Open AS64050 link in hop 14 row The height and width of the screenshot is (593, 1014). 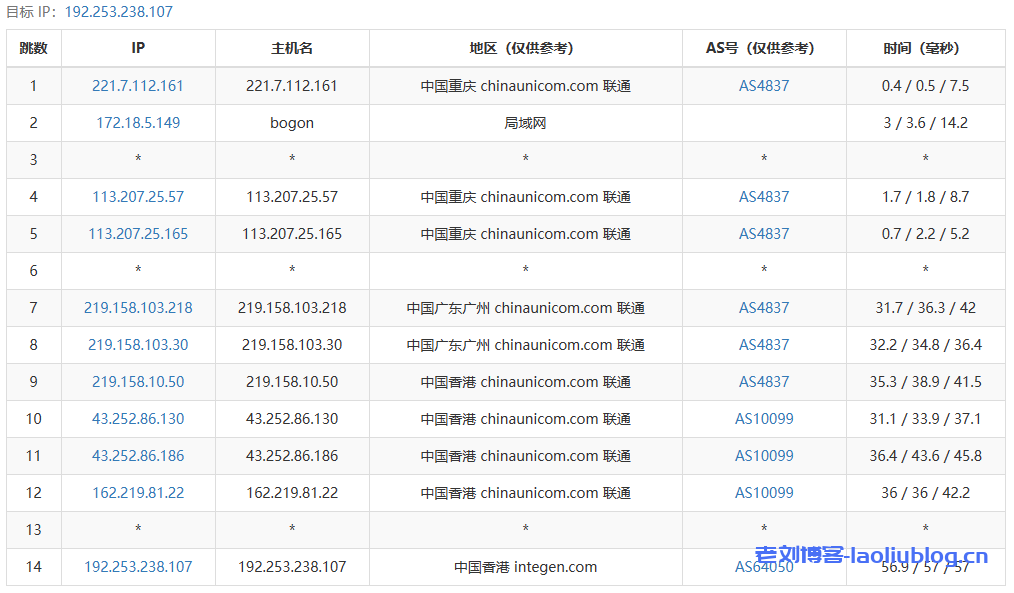[x=764, y=566]
